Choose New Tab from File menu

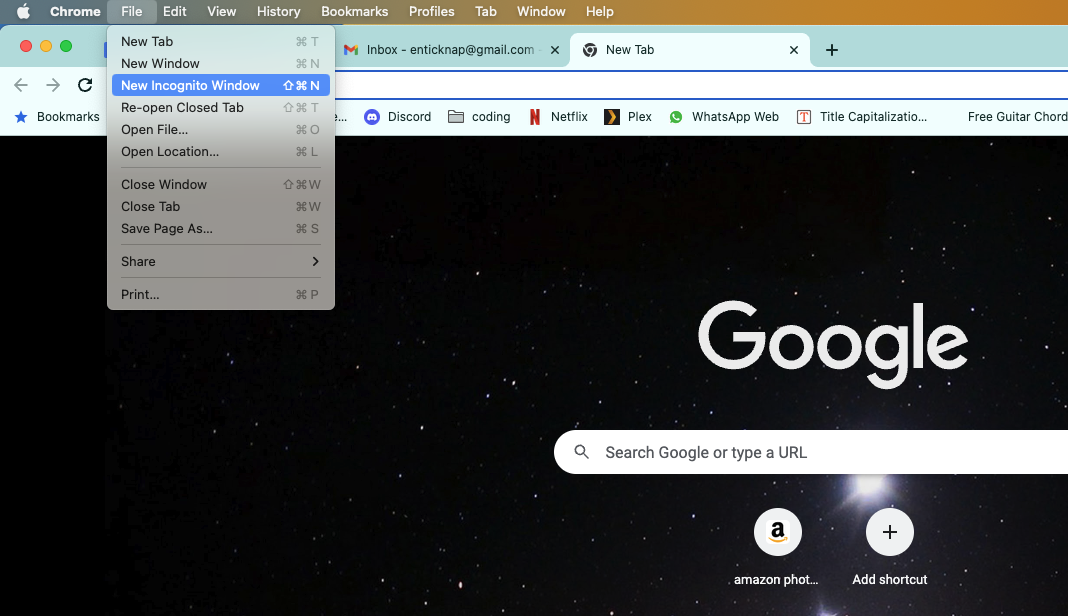221,42
